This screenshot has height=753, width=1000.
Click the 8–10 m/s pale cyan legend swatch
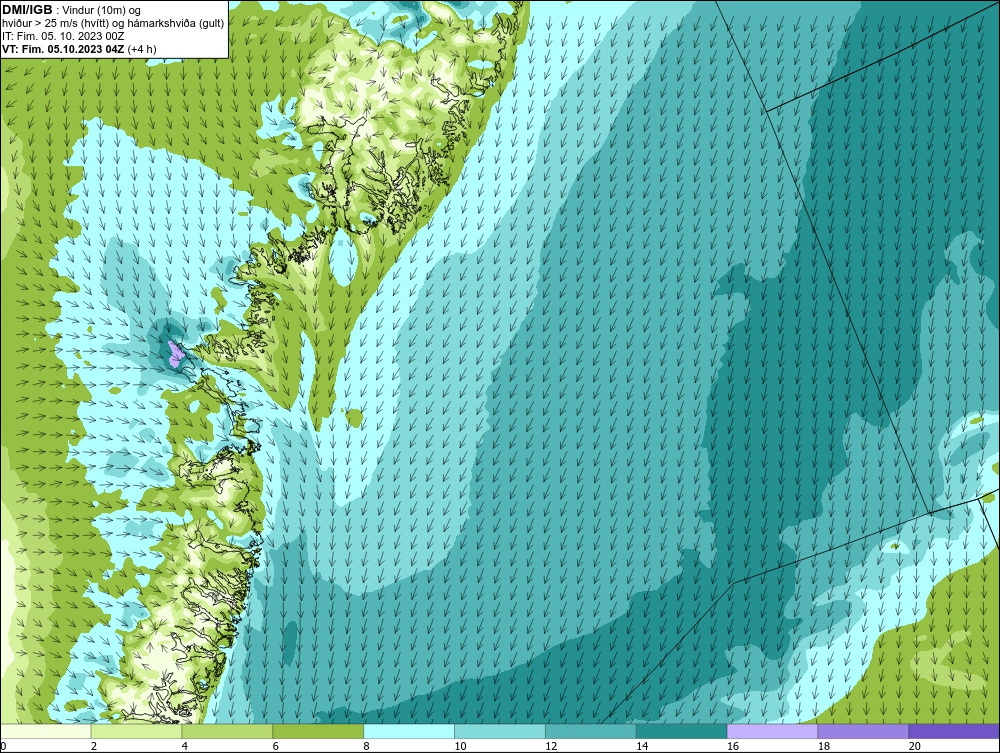(409, 731)
